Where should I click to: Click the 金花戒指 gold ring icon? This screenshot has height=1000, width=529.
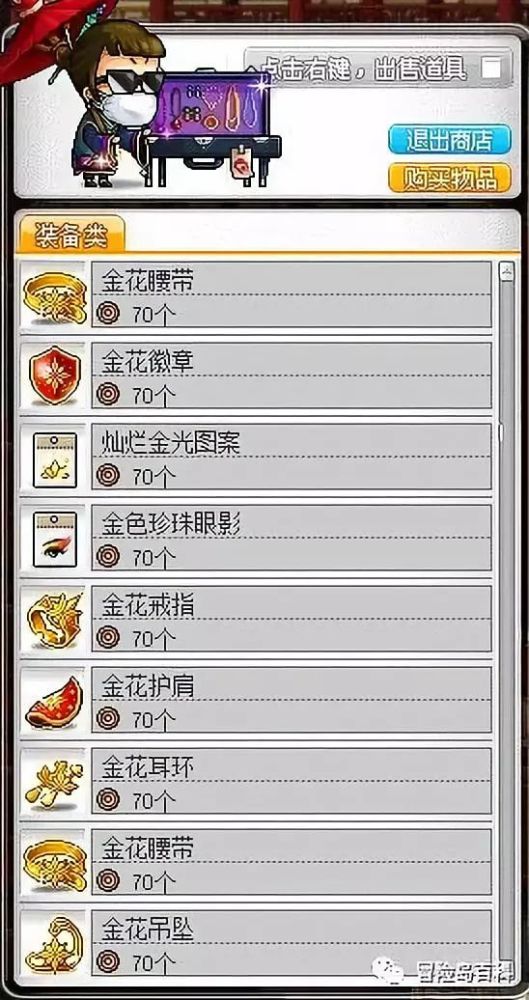54,620
